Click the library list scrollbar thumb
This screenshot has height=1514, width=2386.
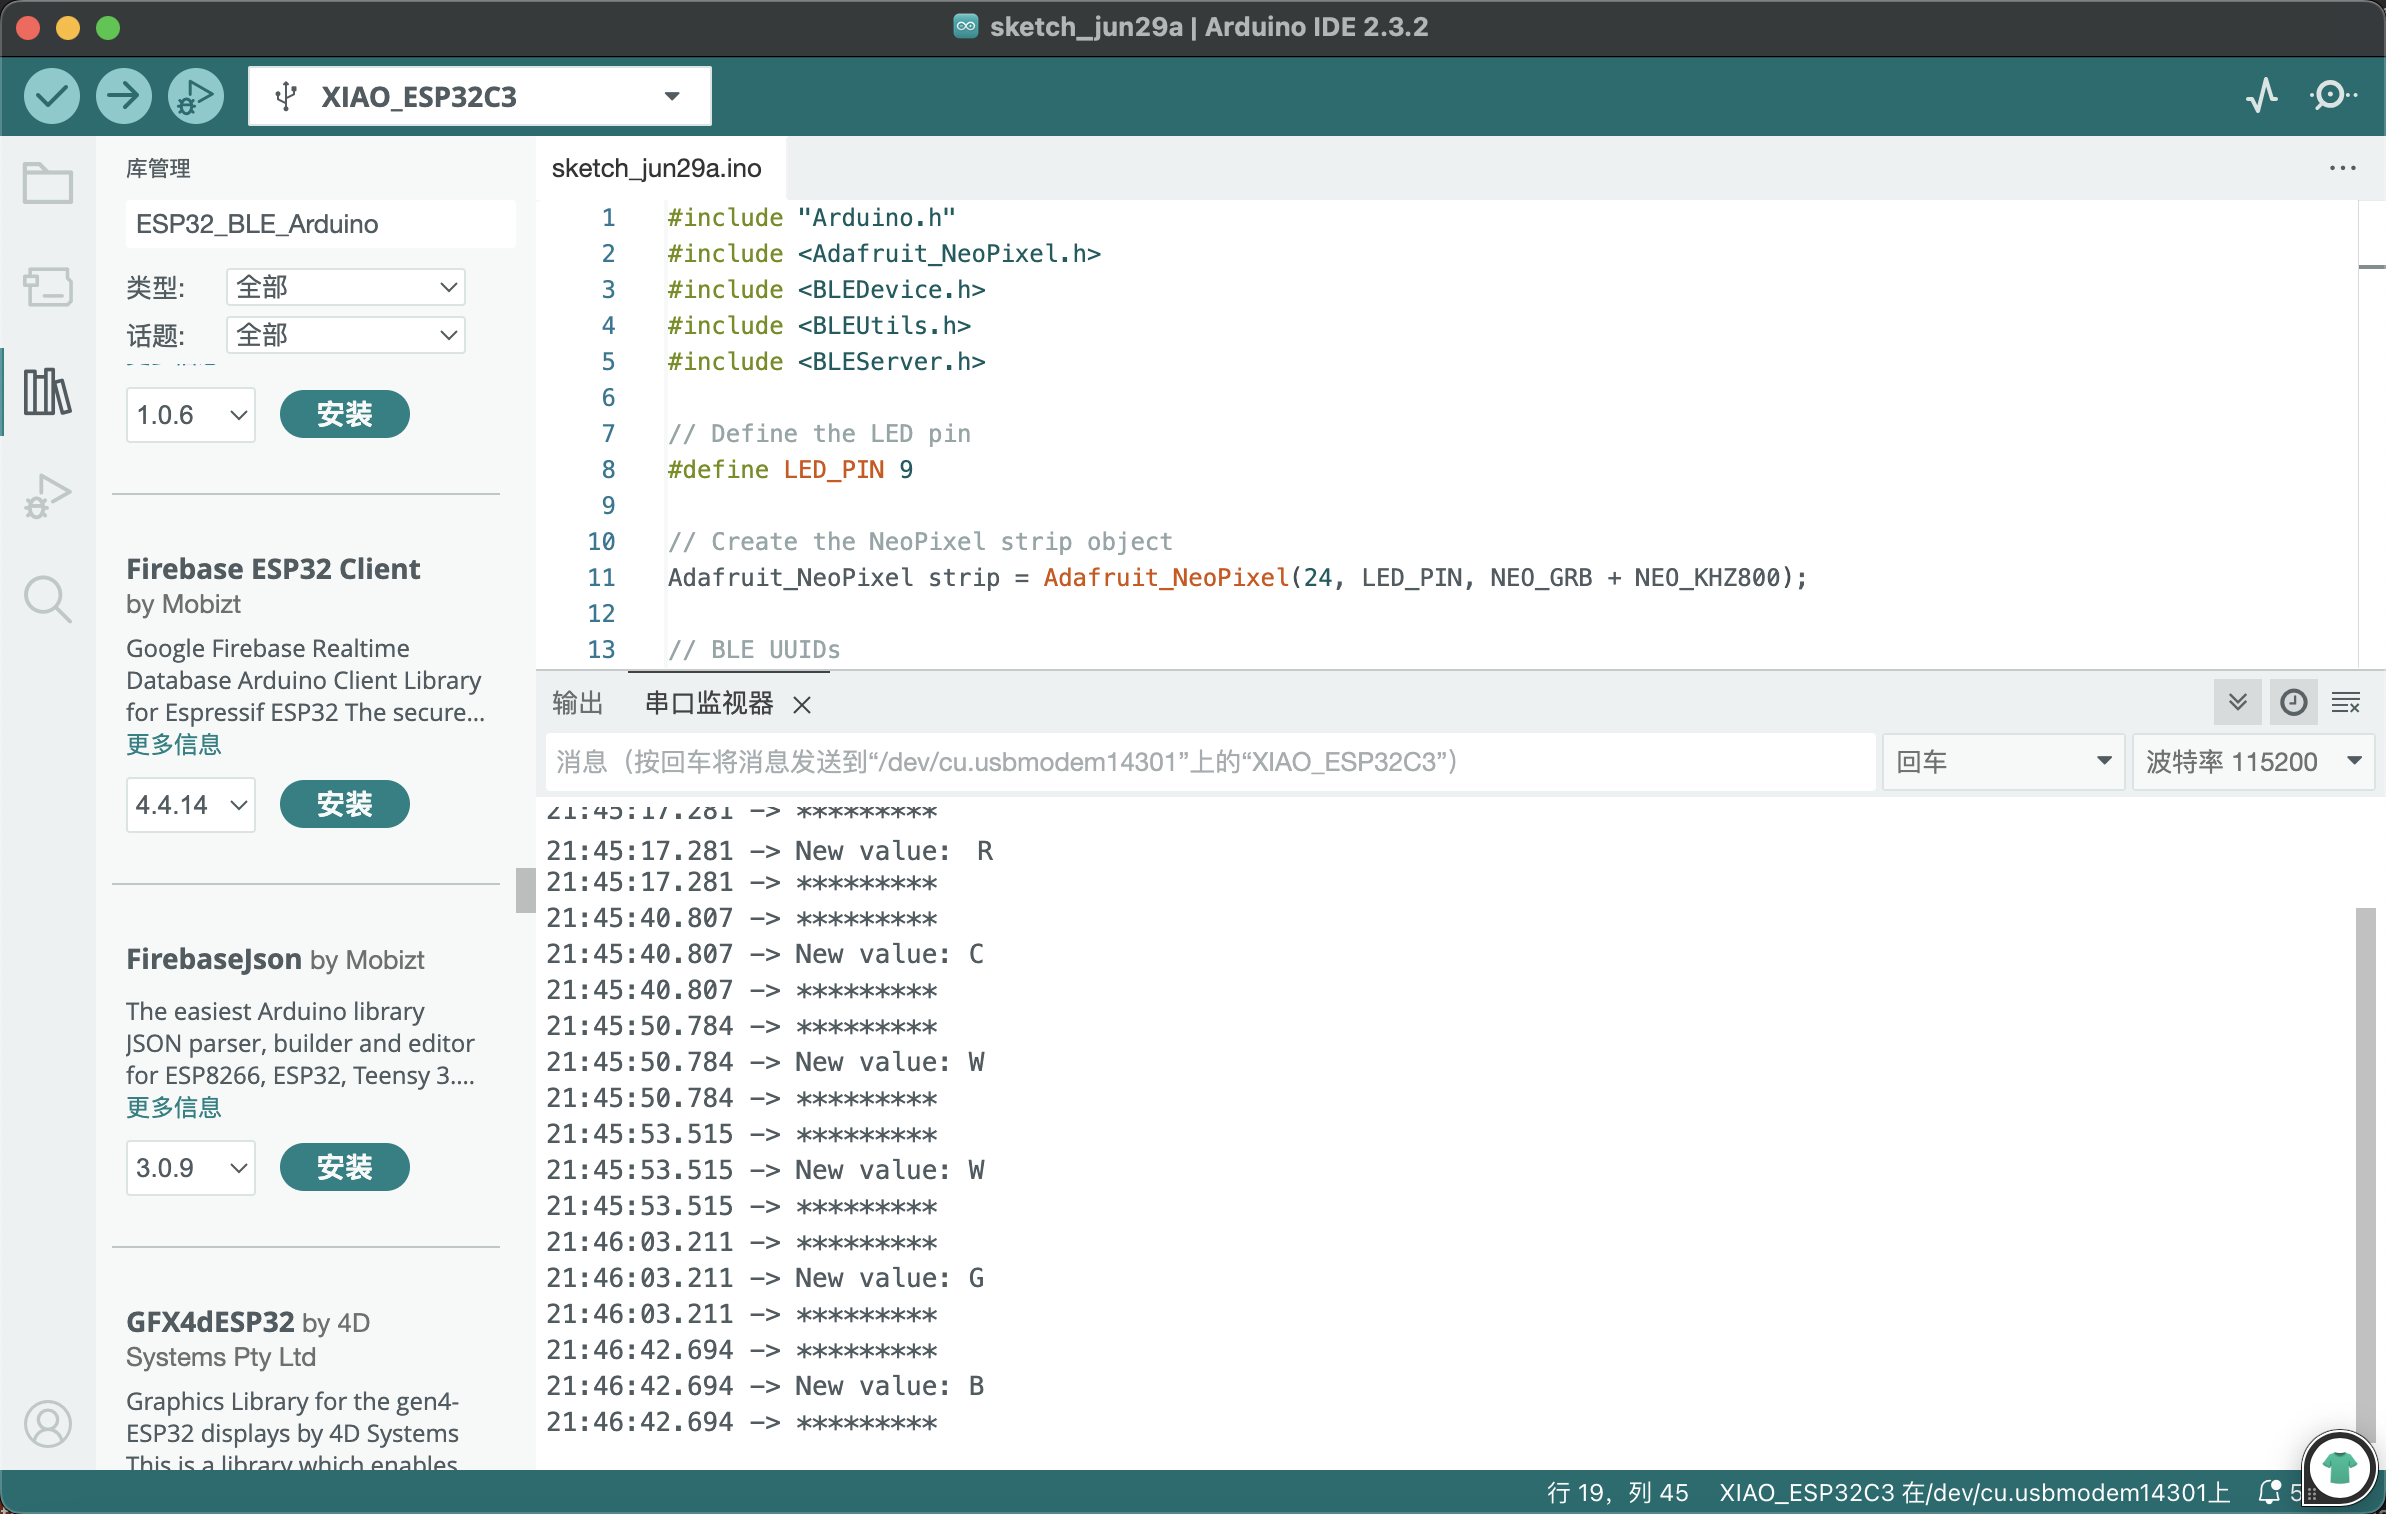[x=525, y=890]
